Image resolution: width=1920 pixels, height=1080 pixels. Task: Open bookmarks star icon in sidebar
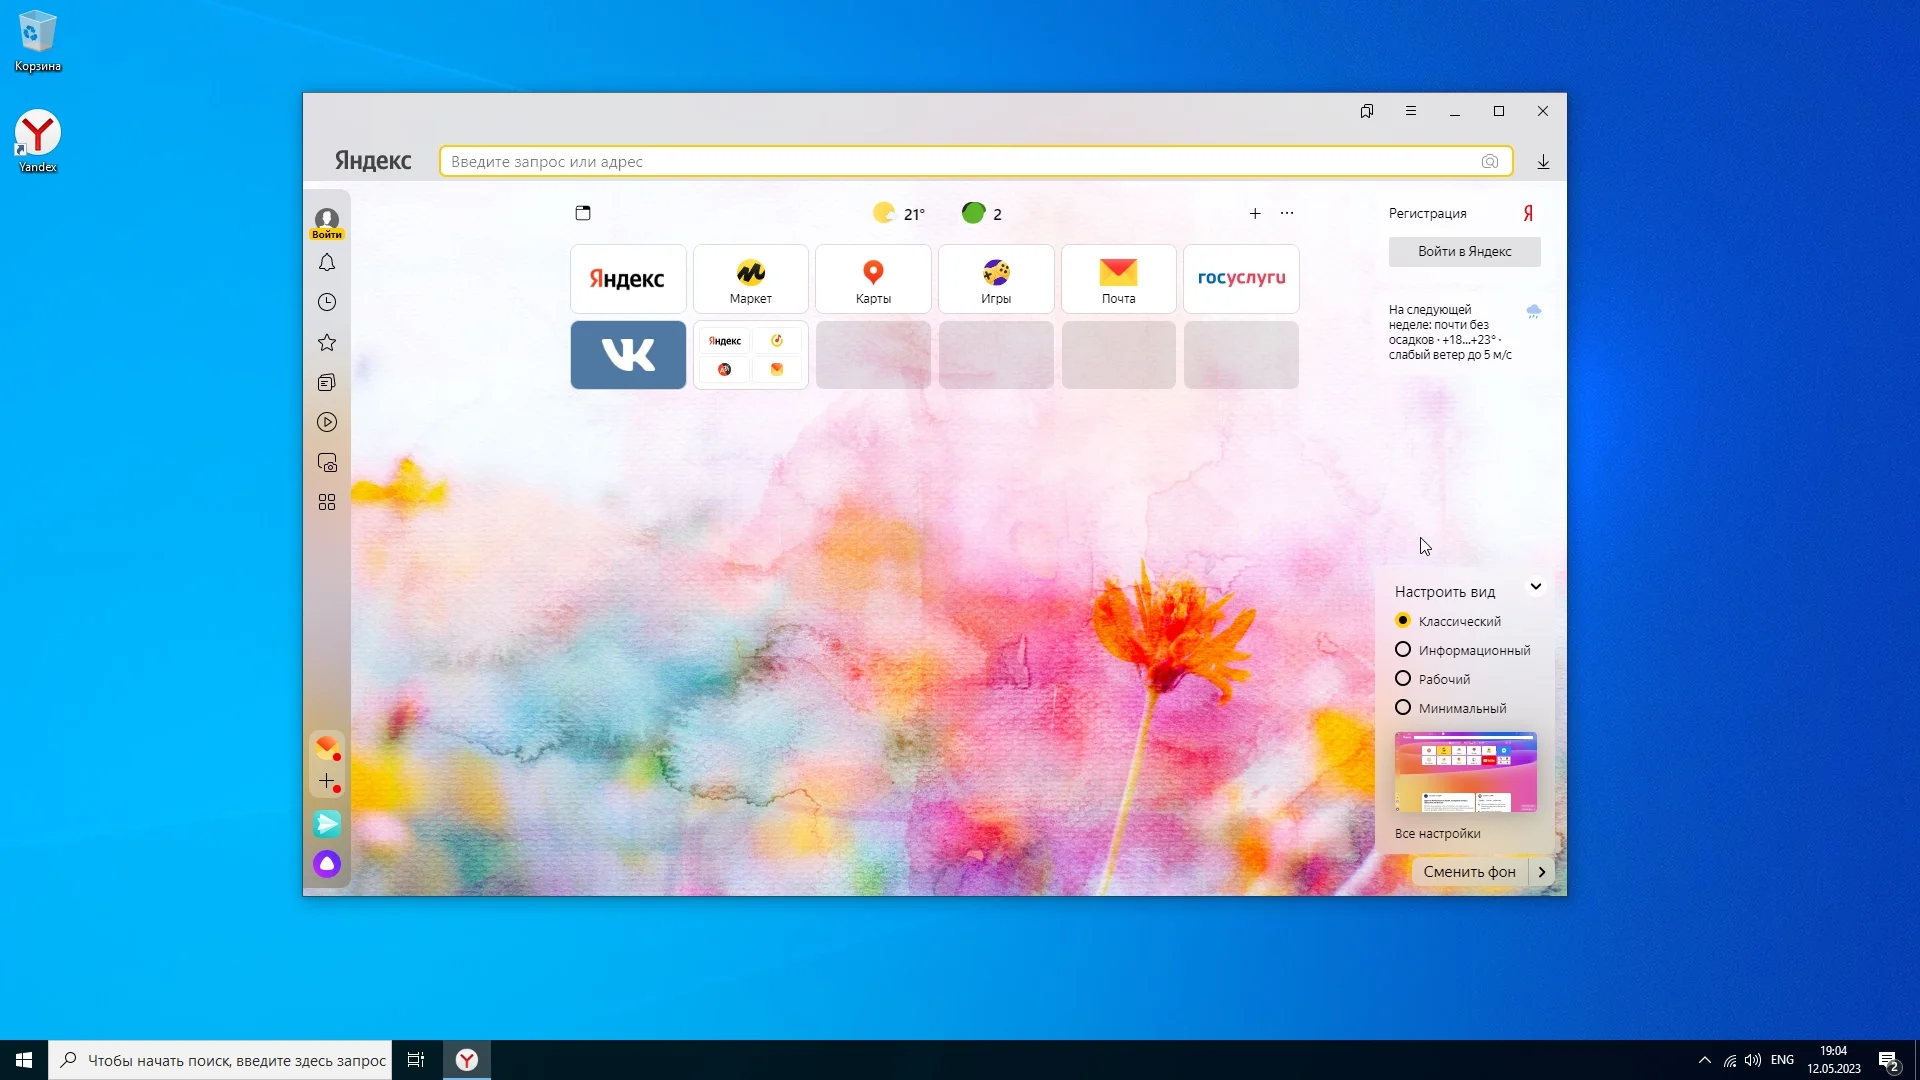(x=327, y=343)
